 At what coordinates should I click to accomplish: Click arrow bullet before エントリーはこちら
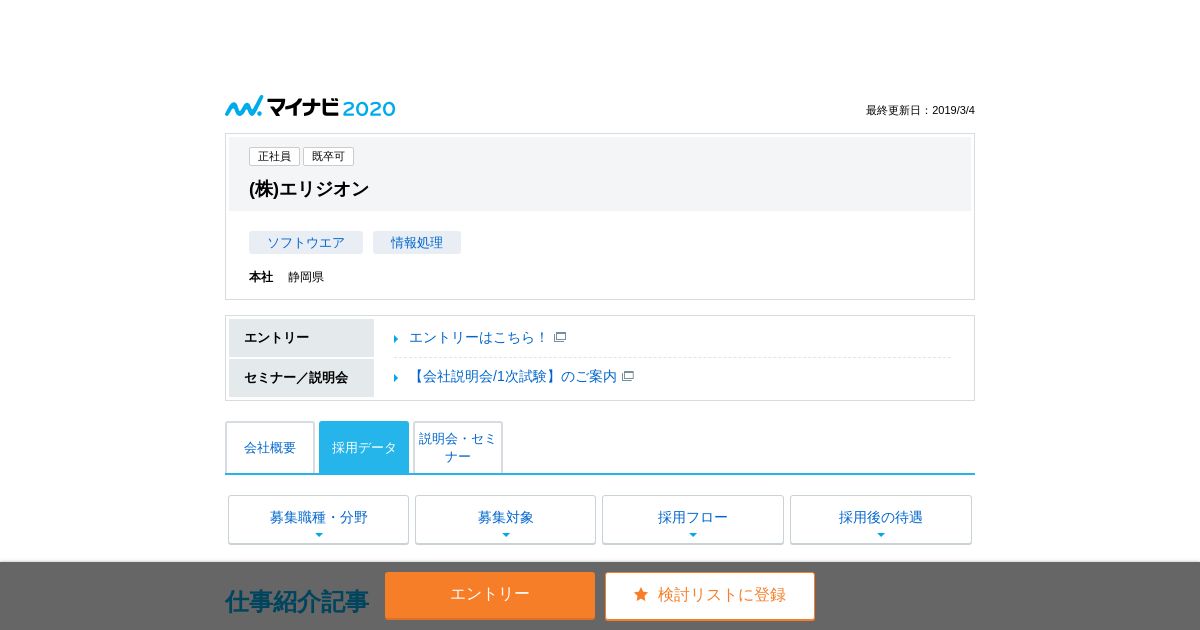396,339
